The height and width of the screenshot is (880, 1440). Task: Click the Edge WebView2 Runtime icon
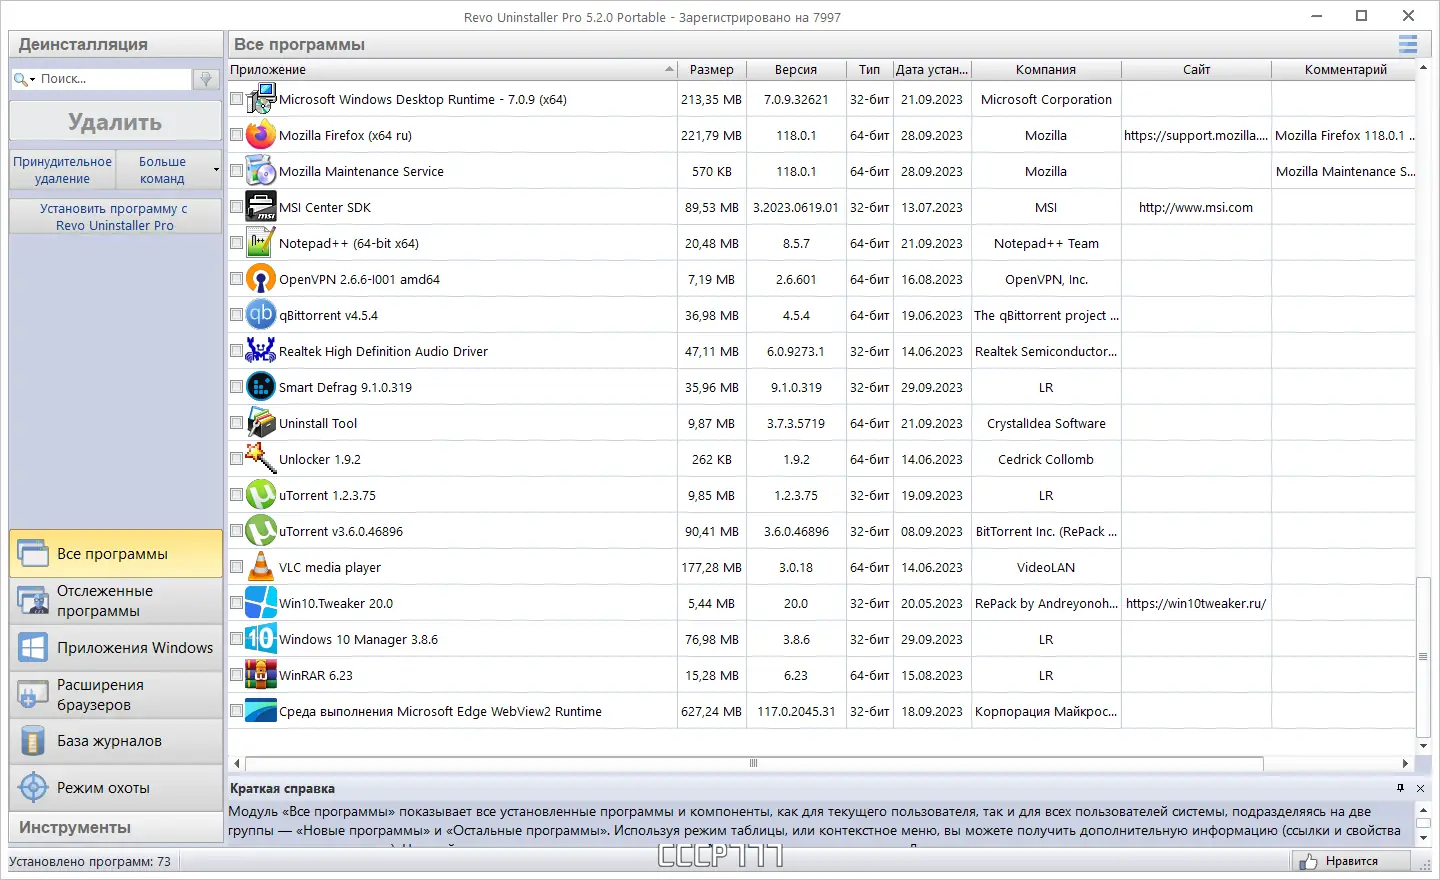click(x=261, y=711)
